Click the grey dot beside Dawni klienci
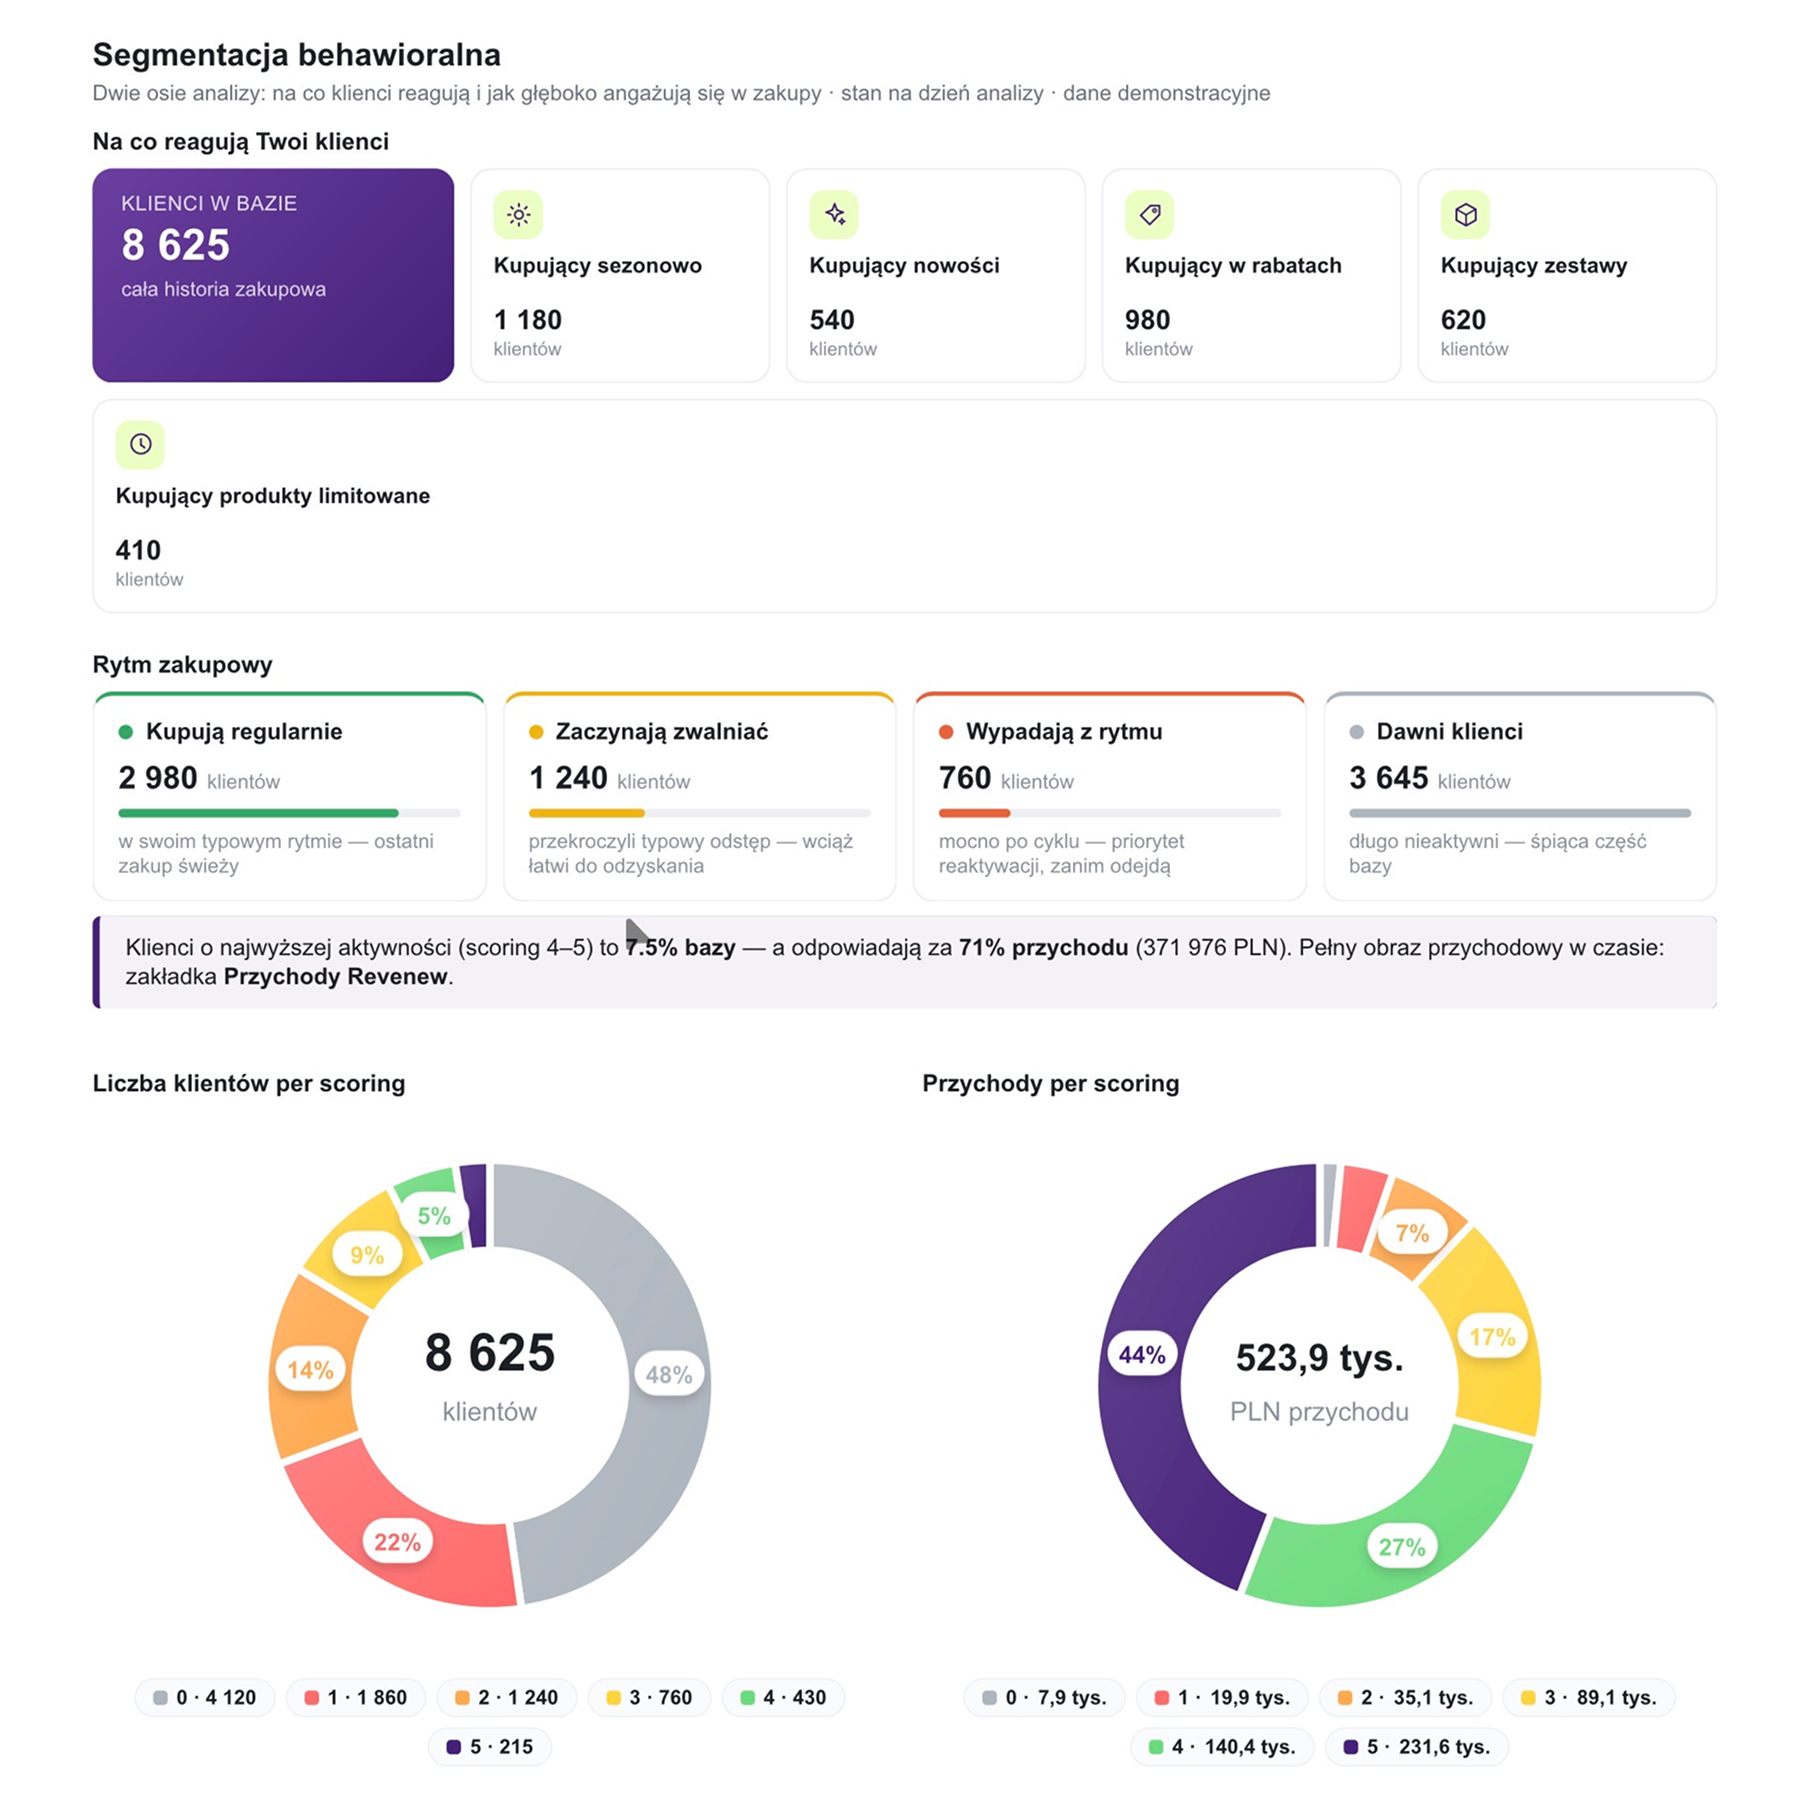 pos(1357,732)
